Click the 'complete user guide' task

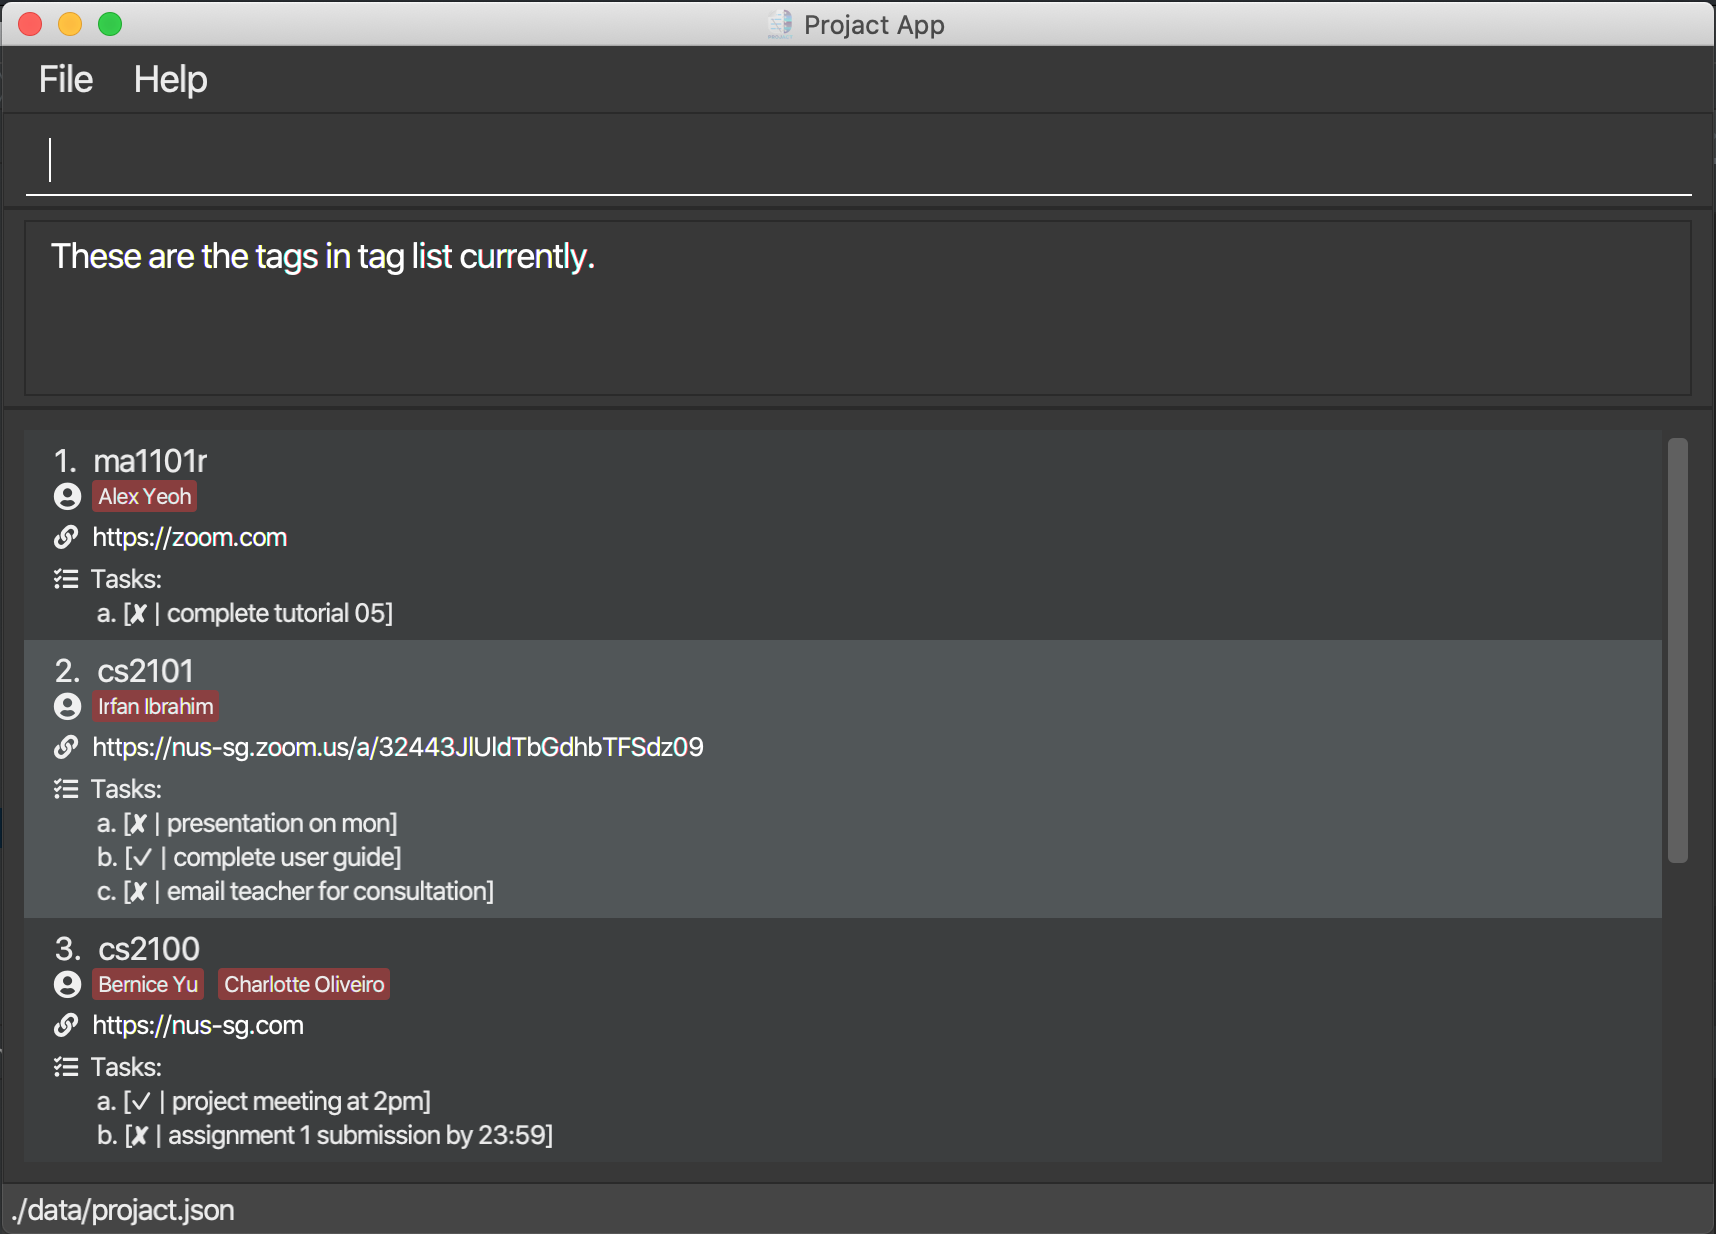(249, 857)
